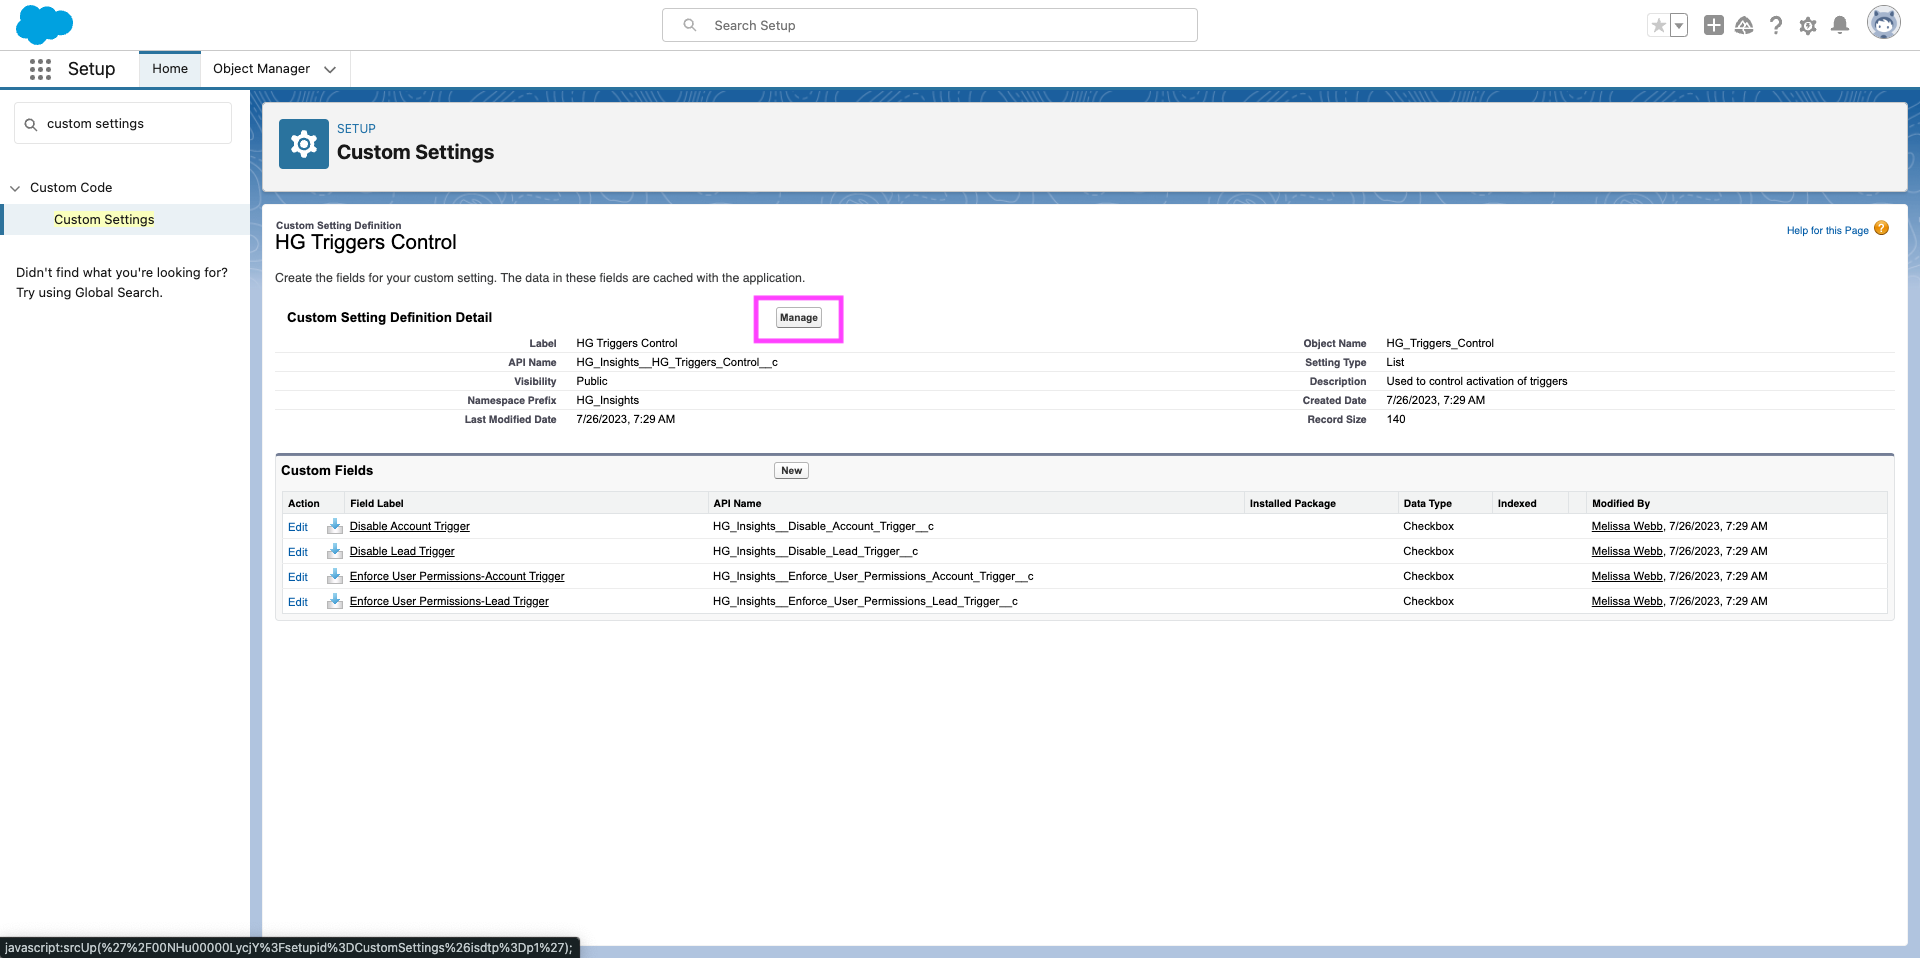Click the Manage button
Viewport: 1920px width, 958px height.
tap(799, 318)
